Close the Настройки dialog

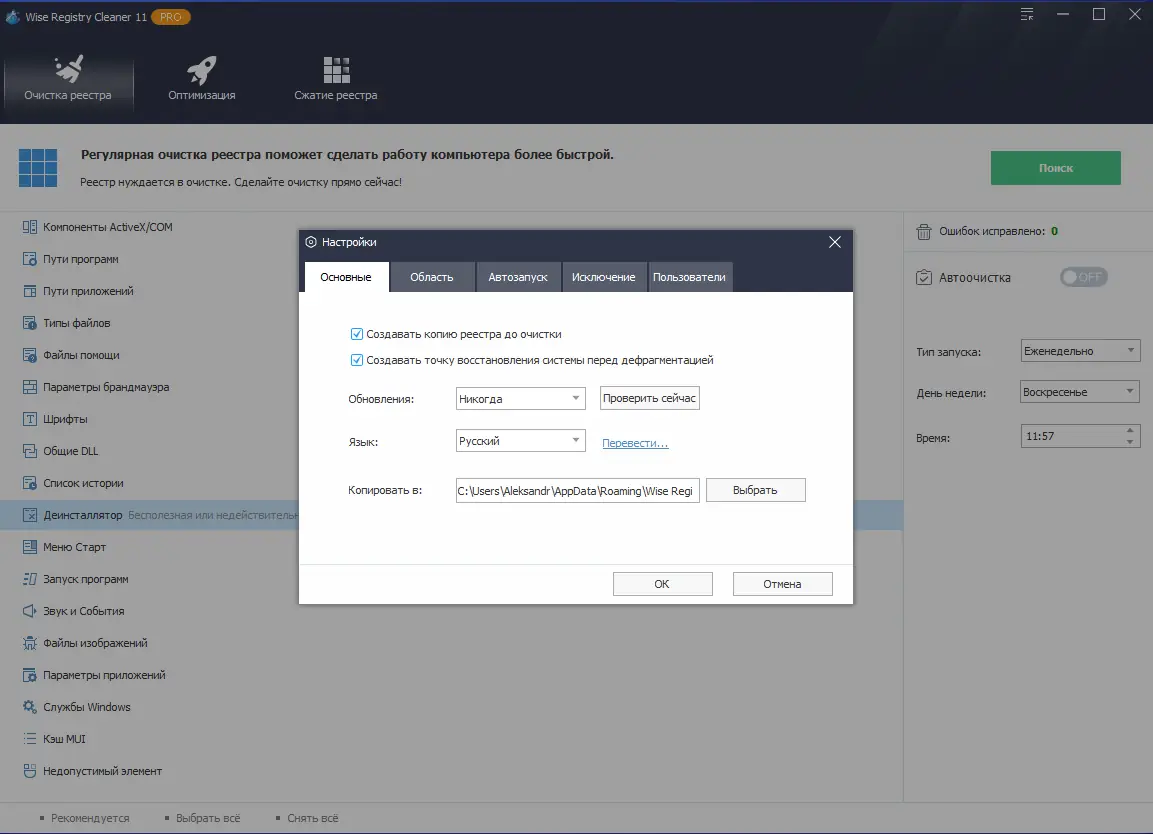[835, 242]
